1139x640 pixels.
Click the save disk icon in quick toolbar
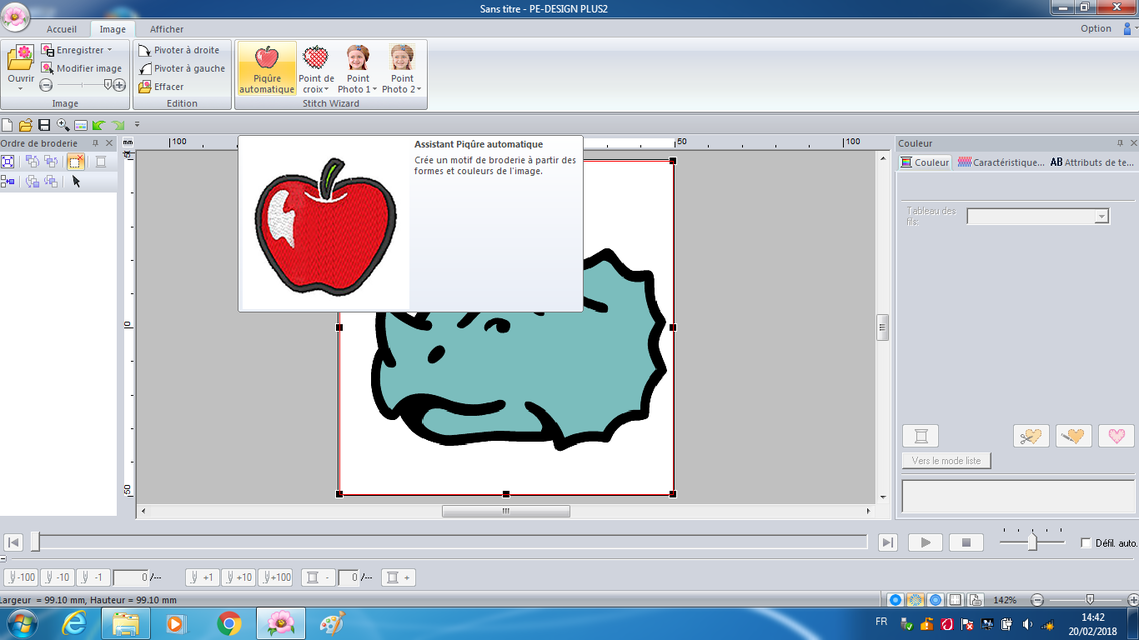[x=44, y=125]
